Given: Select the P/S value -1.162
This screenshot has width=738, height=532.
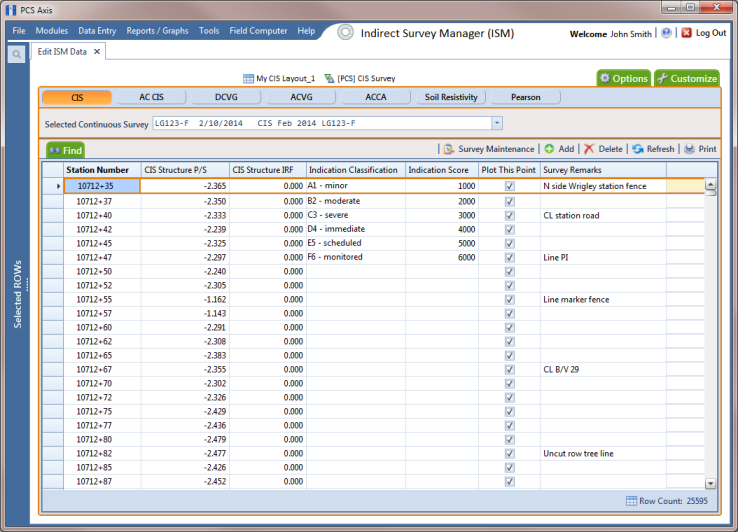Looking at the screenshot, I should (x=215, y=299).
